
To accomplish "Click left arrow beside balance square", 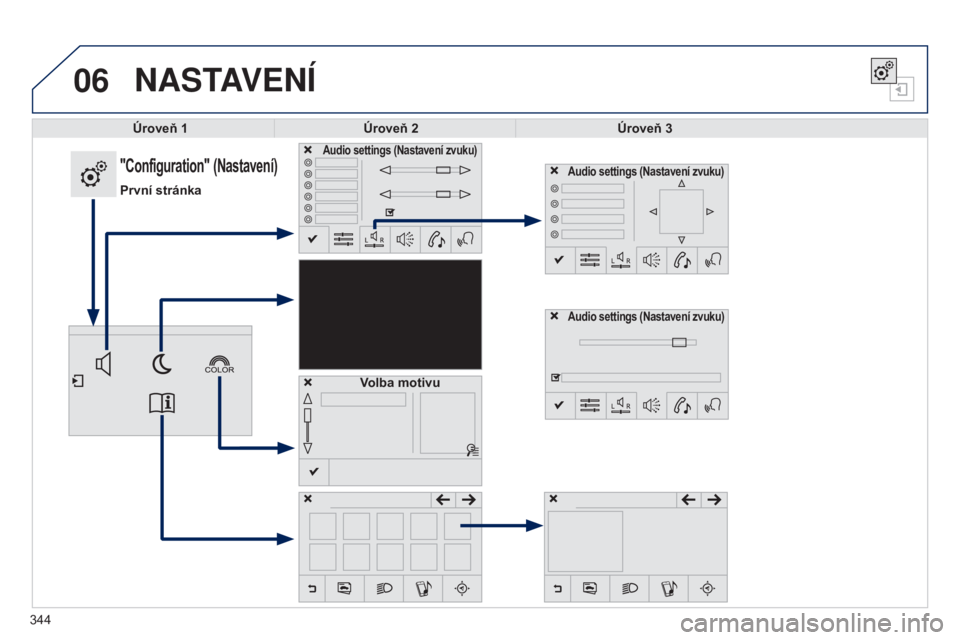I will pyautogui.click(x=653, y=211).
